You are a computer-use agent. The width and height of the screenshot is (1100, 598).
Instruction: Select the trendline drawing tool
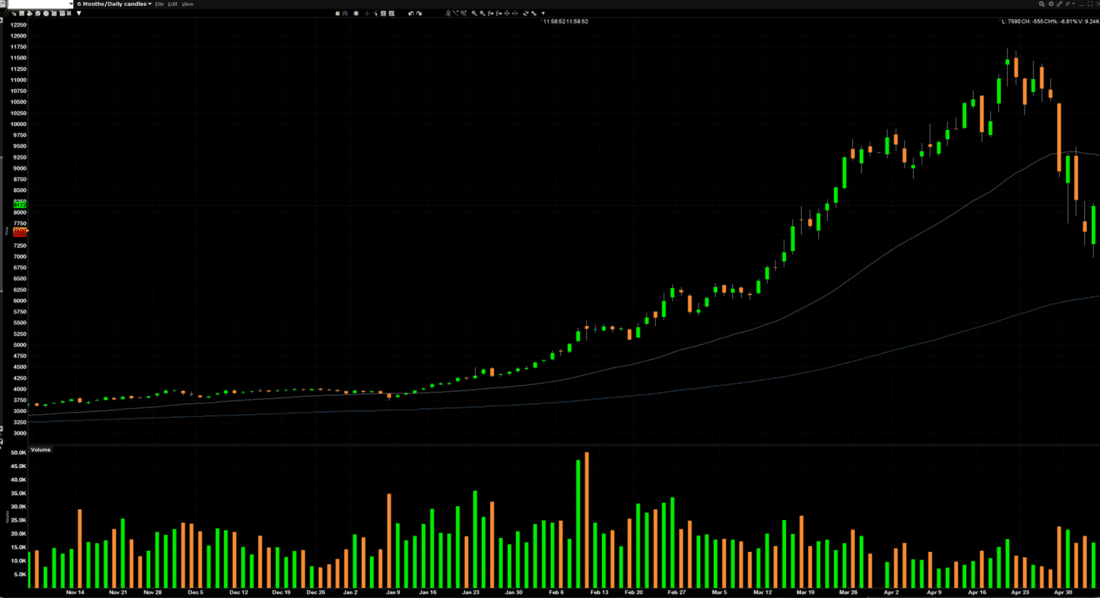click(456, 13)
